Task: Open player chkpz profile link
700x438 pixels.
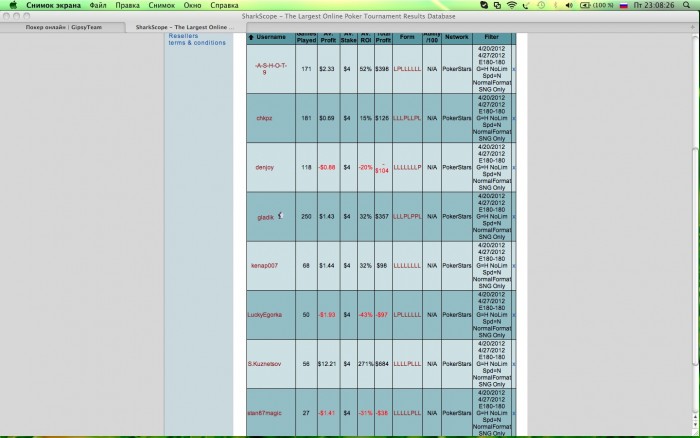Action: pos(264,118)
